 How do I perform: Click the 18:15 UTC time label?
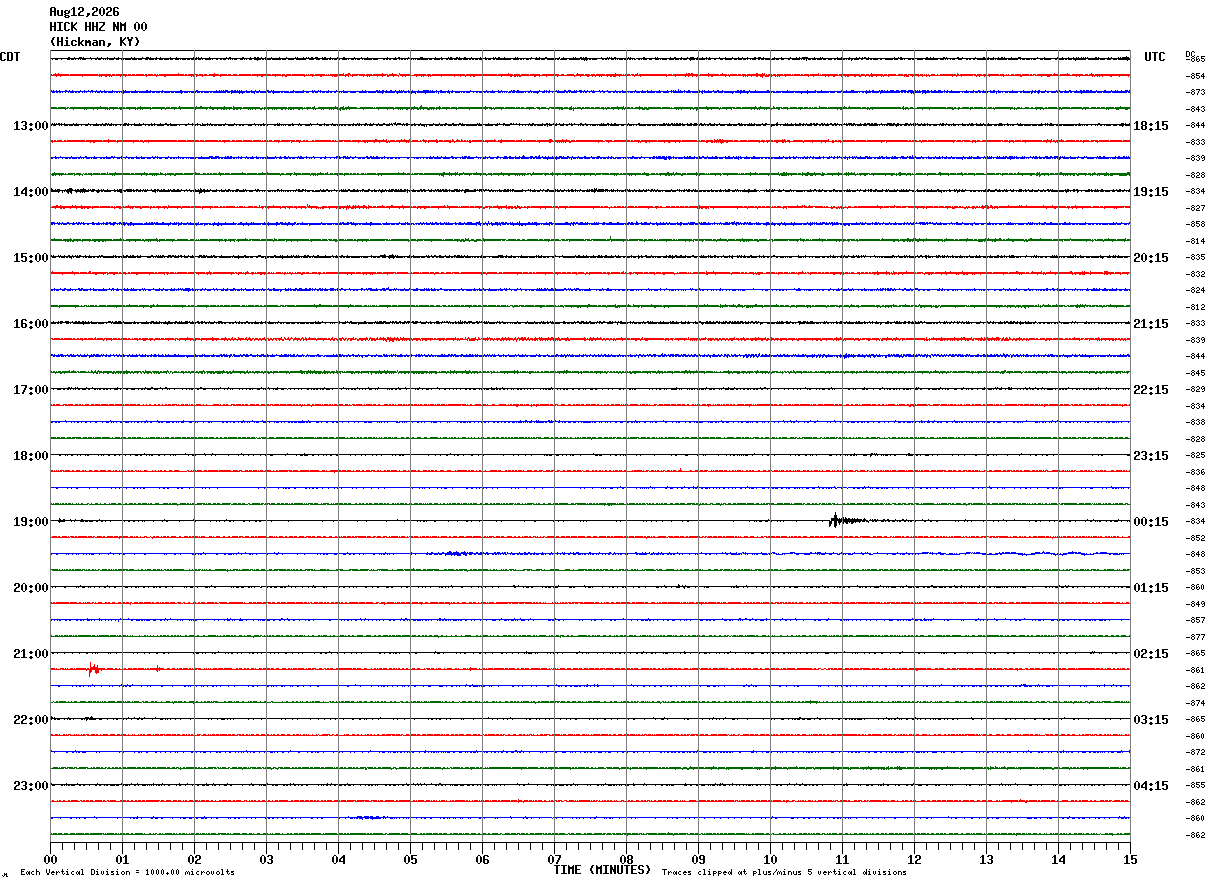(1150, 126)
